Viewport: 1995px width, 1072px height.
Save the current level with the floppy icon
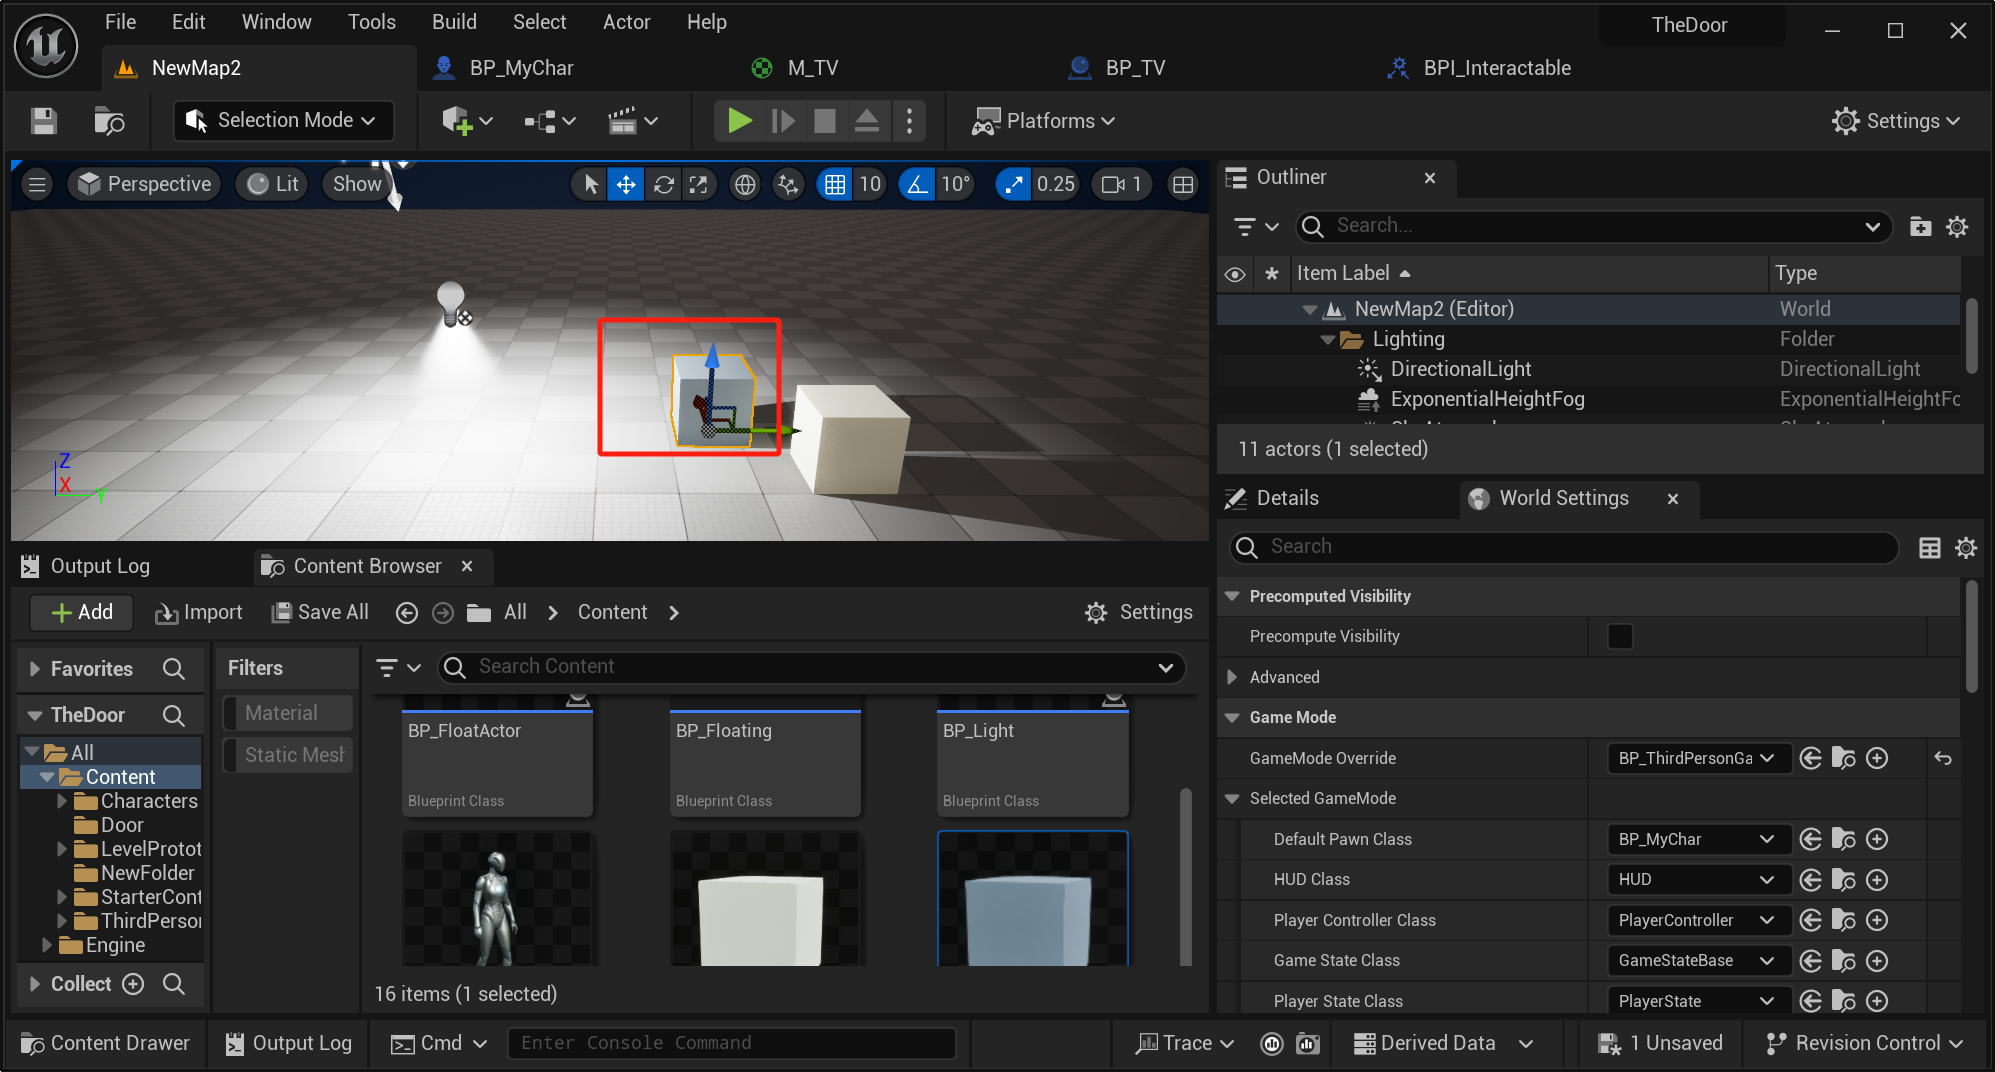click(x=43, y=121)
